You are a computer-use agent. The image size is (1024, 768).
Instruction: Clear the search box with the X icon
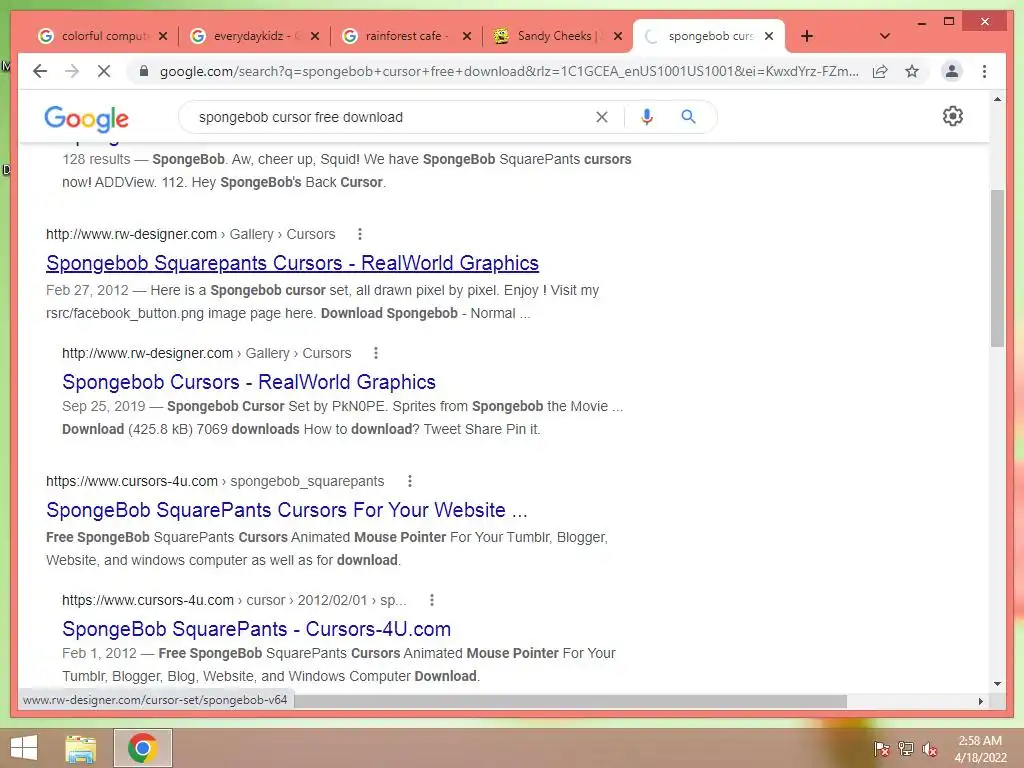click(601, 117)
